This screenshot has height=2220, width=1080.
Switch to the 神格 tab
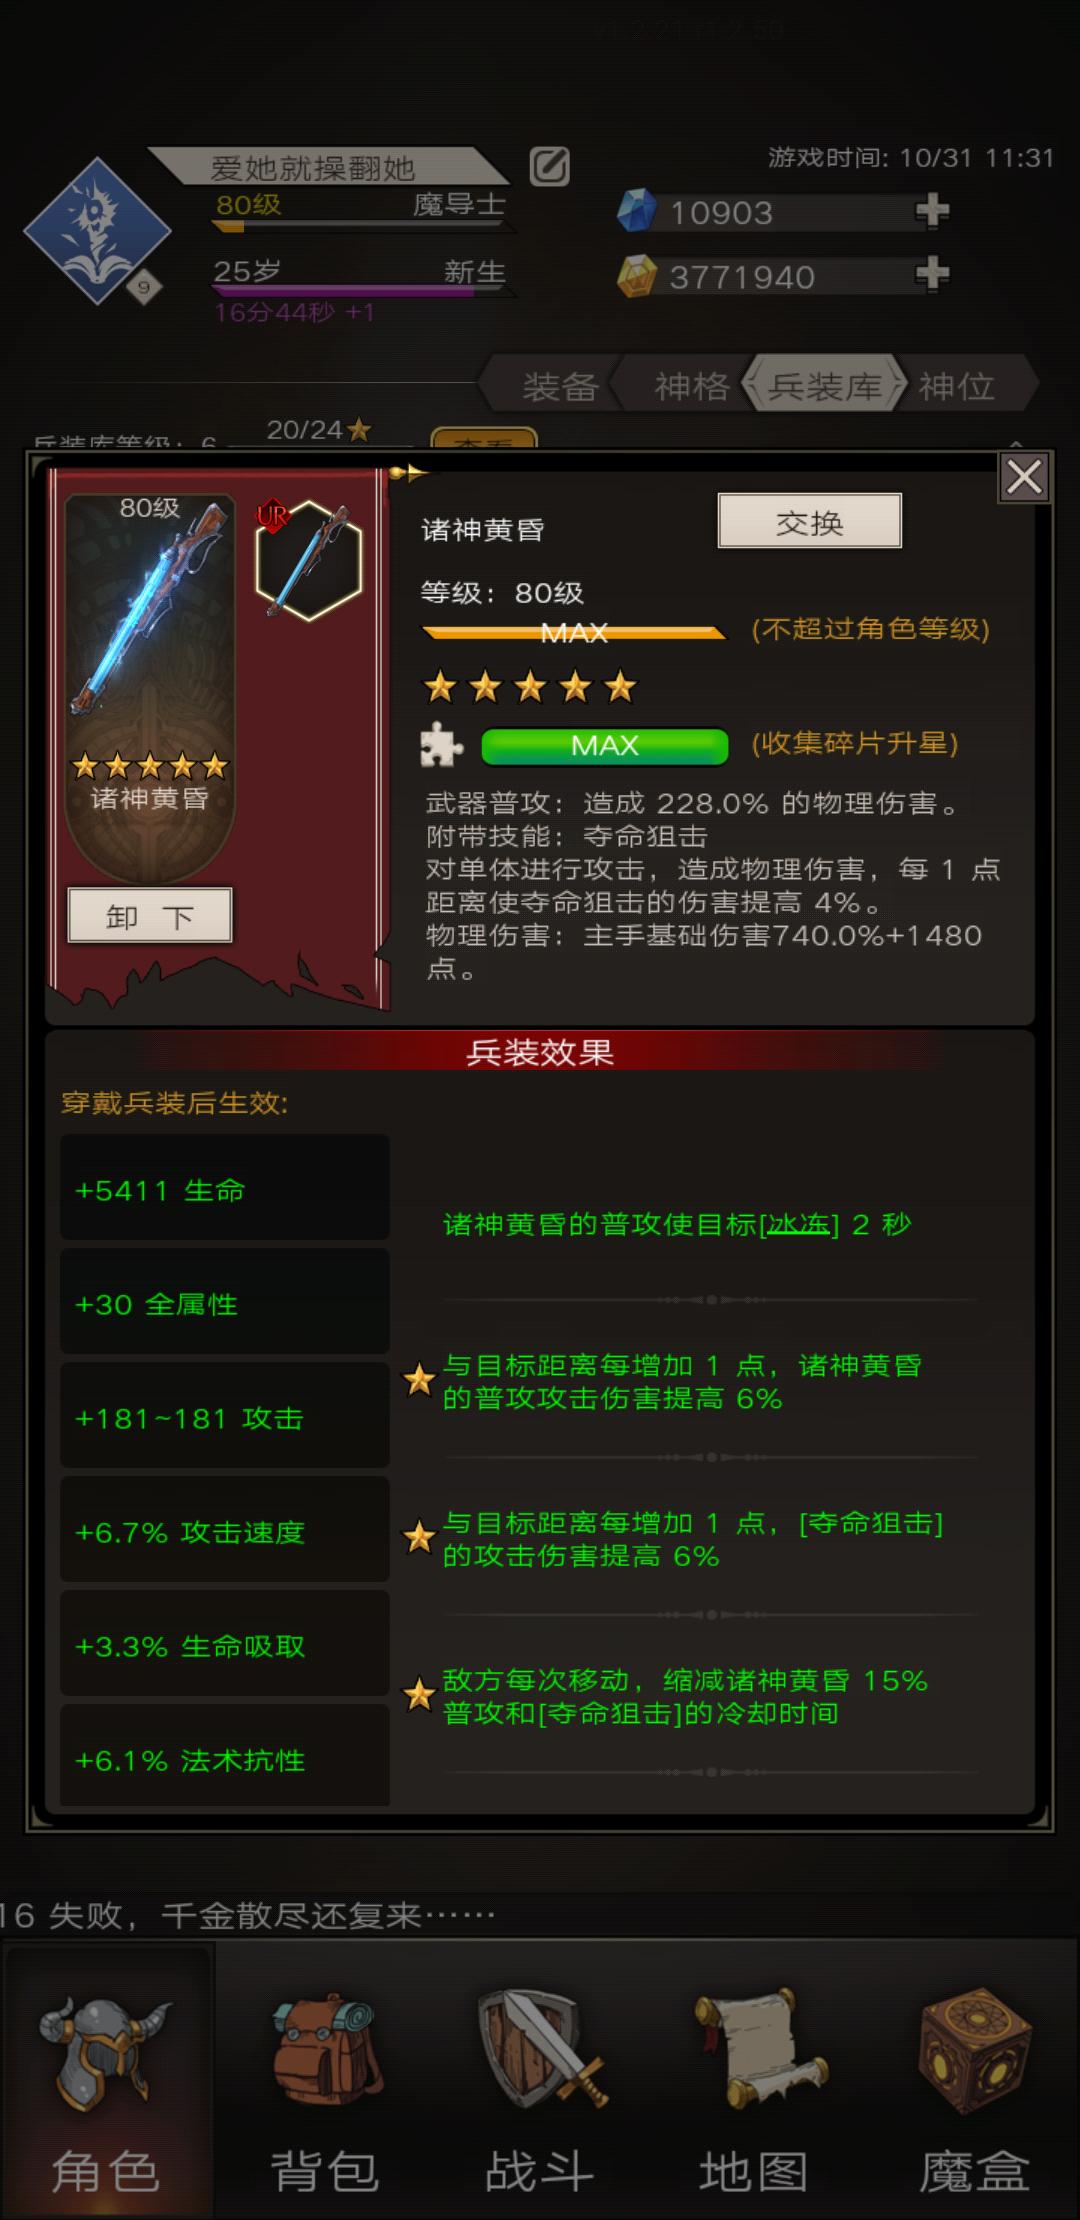pos(692,386)
